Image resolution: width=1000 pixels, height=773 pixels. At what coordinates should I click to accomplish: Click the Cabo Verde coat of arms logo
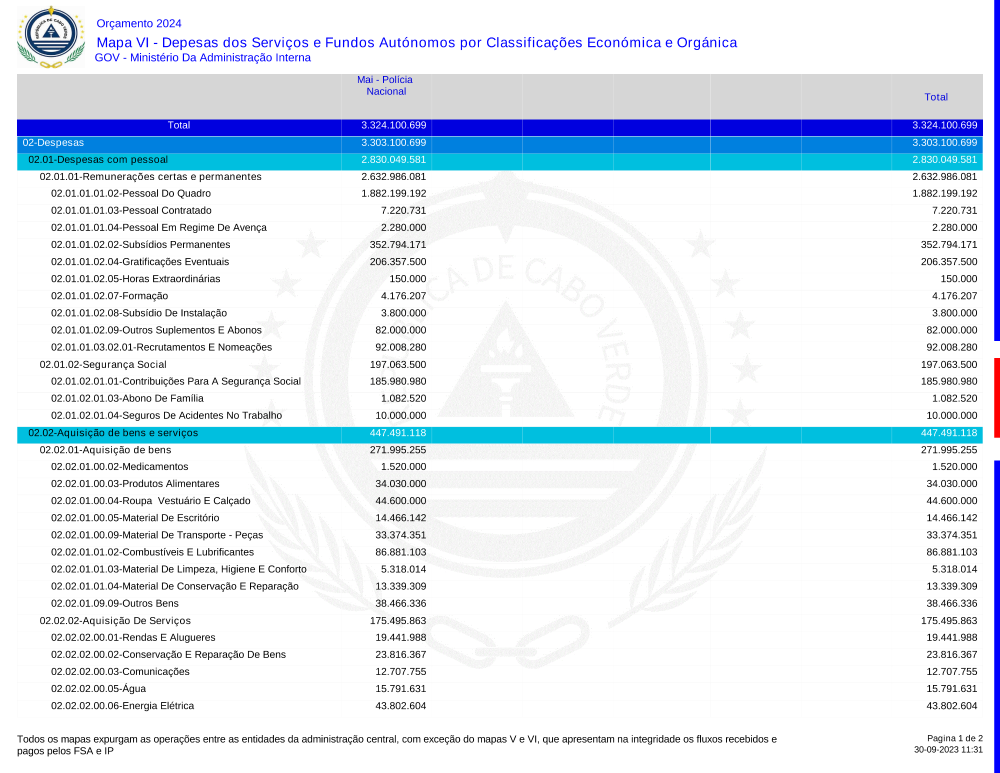pos(50,36)
